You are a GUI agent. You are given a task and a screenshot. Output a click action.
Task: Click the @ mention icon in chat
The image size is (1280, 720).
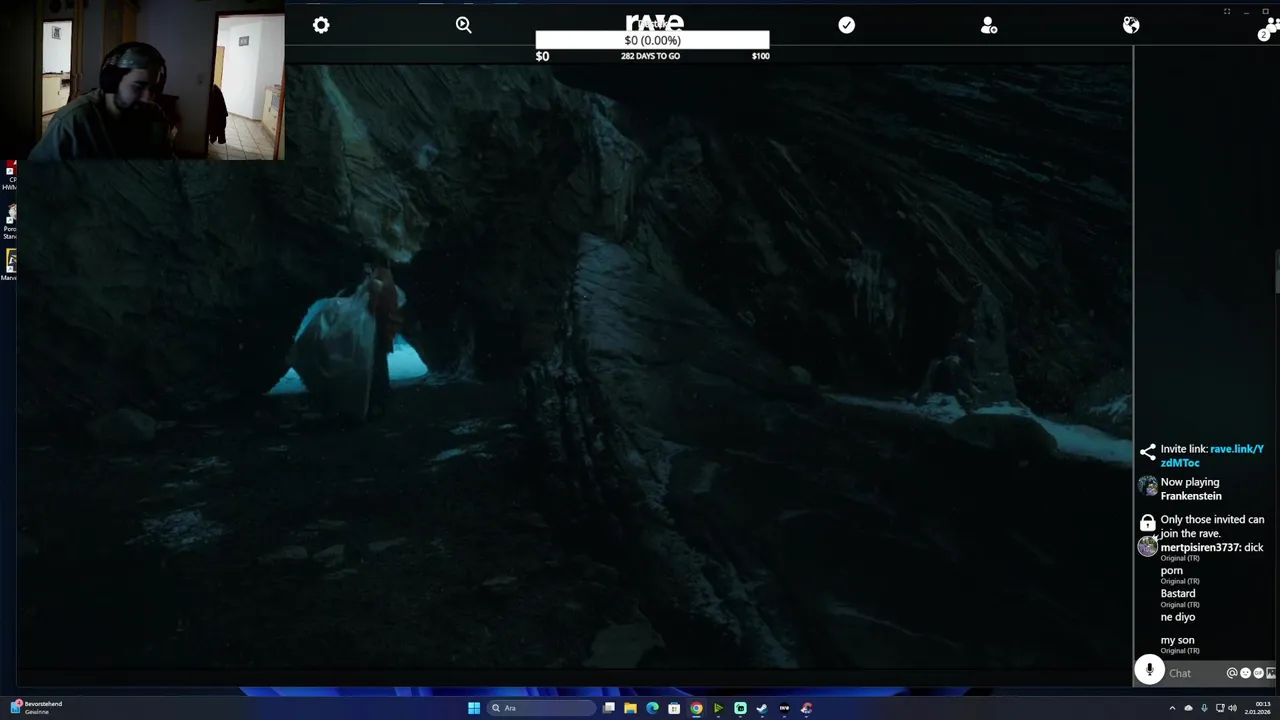[x=1232, y=673]
